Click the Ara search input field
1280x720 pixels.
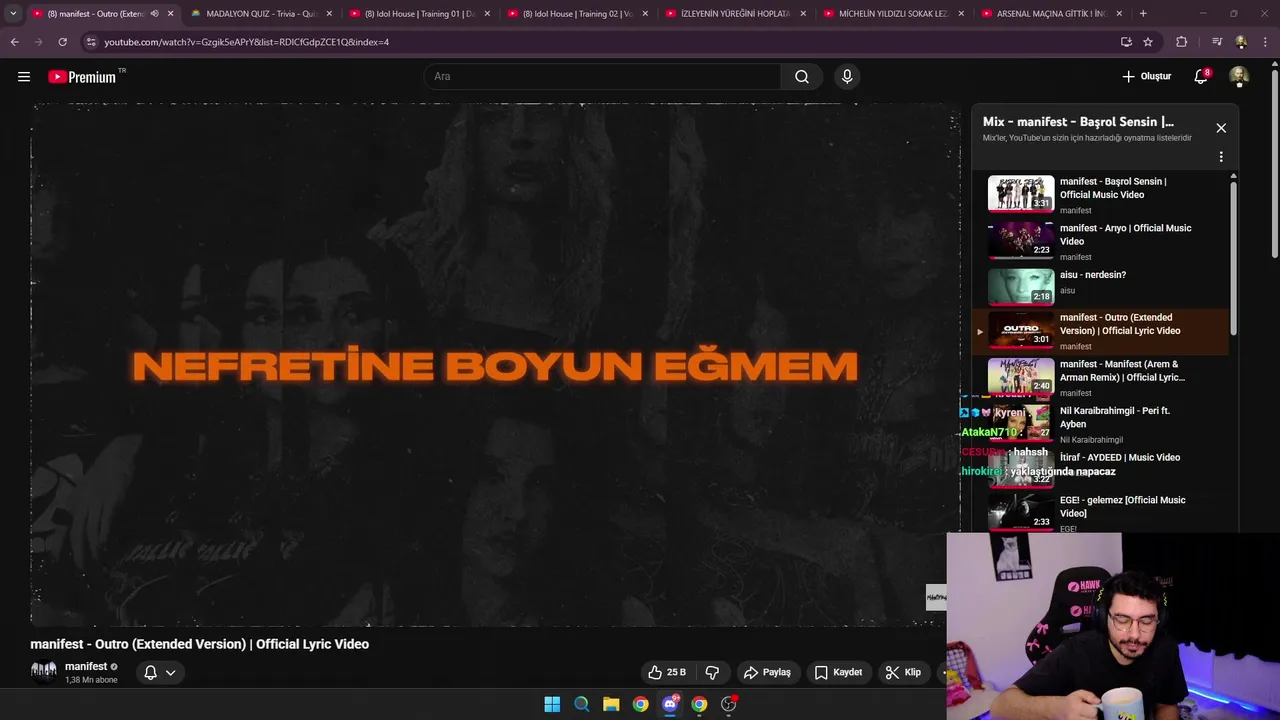[x=602, y=77]
